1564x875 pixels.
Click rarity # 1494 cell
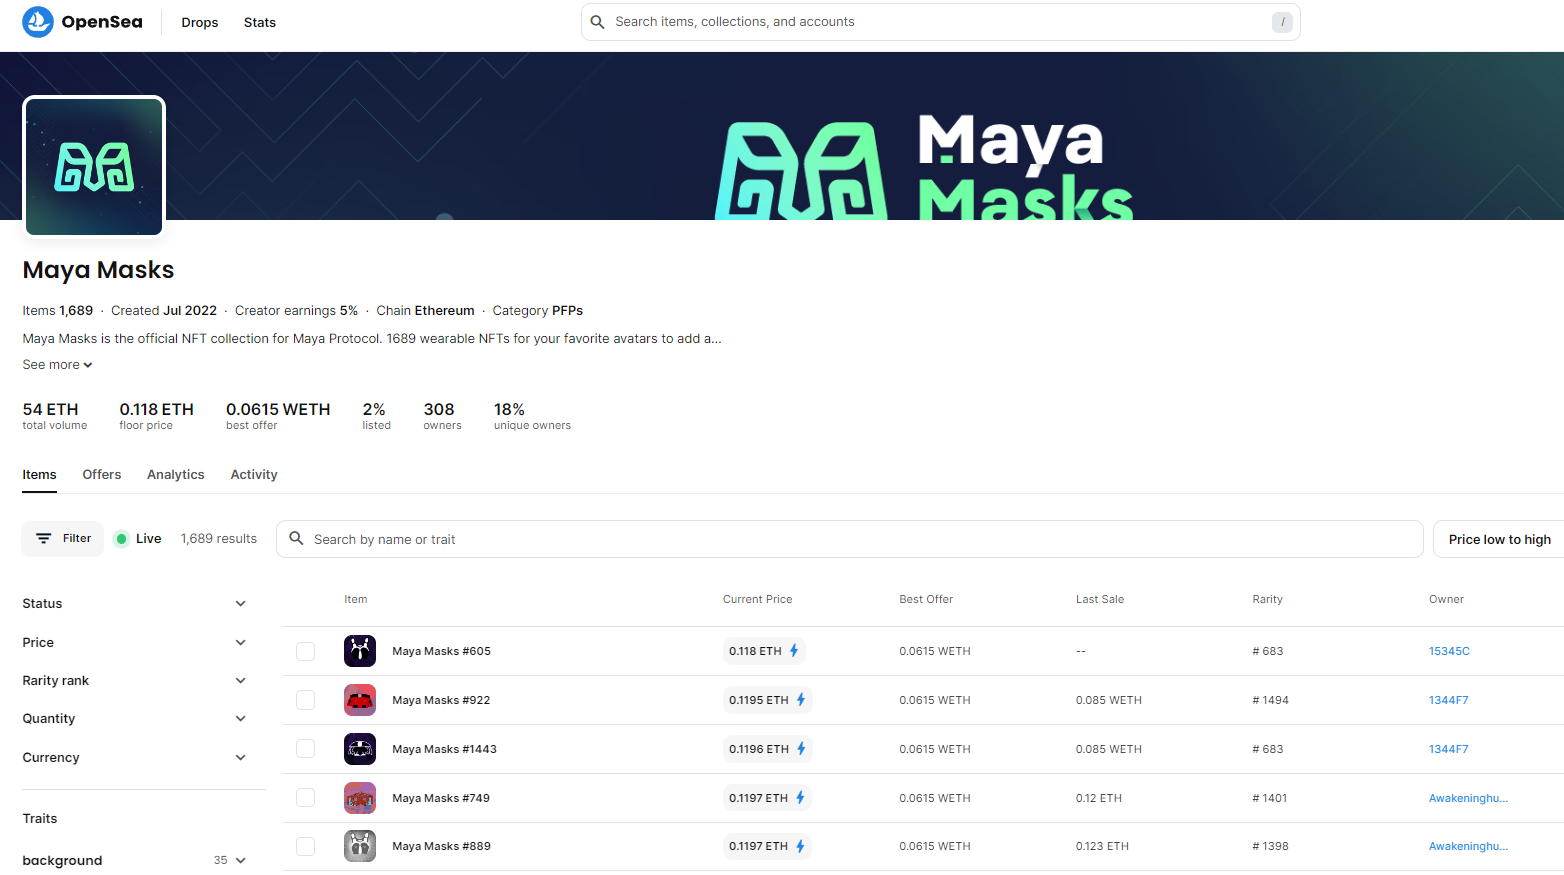(x=1270, y=700)
